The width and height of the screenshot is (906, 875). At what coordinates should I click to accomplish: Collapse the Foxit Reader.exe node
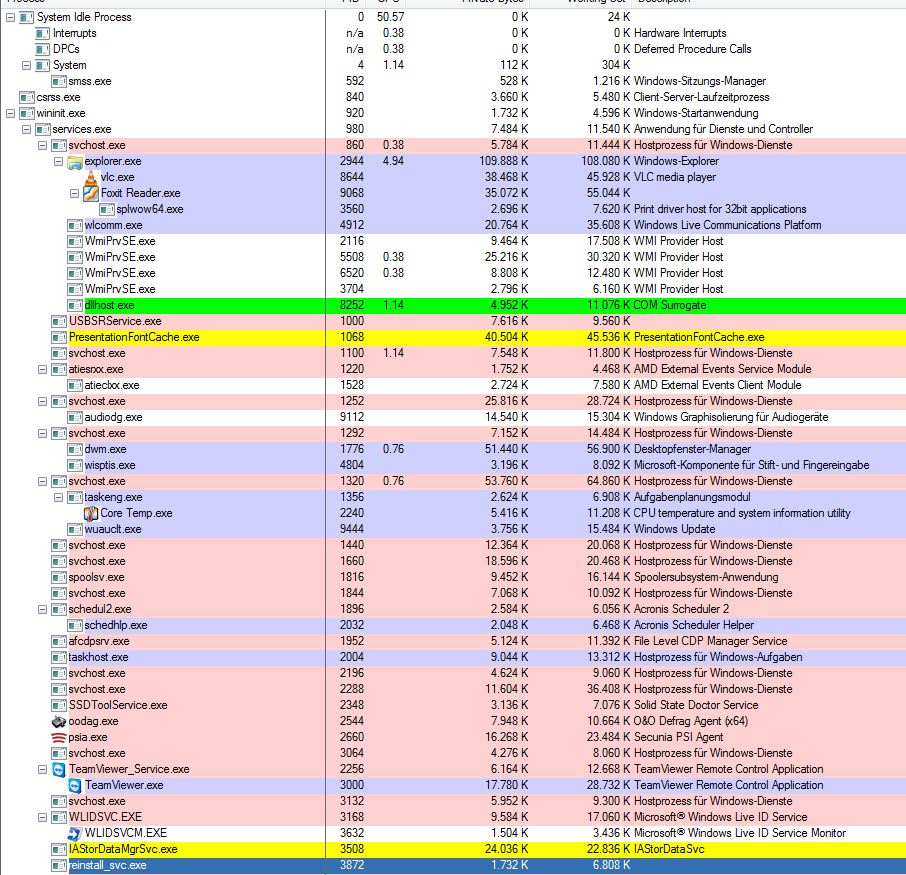[x=75, y=193]
